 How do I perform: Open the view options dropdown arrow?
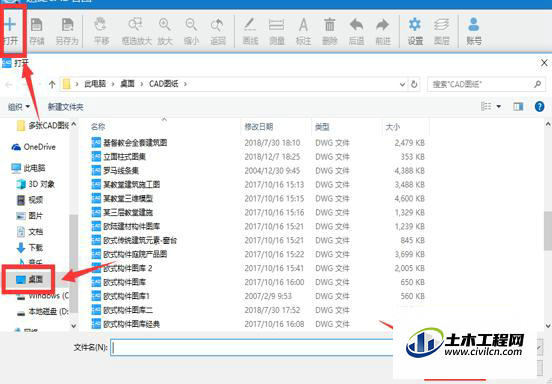click(499, 106)
